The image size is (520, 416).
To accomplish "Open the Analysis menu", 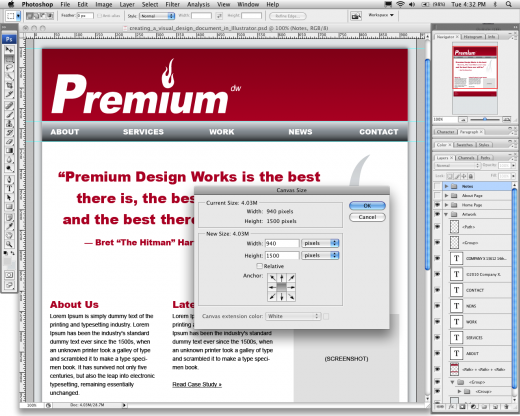I will pyautogui.click(x=198, y=4).
